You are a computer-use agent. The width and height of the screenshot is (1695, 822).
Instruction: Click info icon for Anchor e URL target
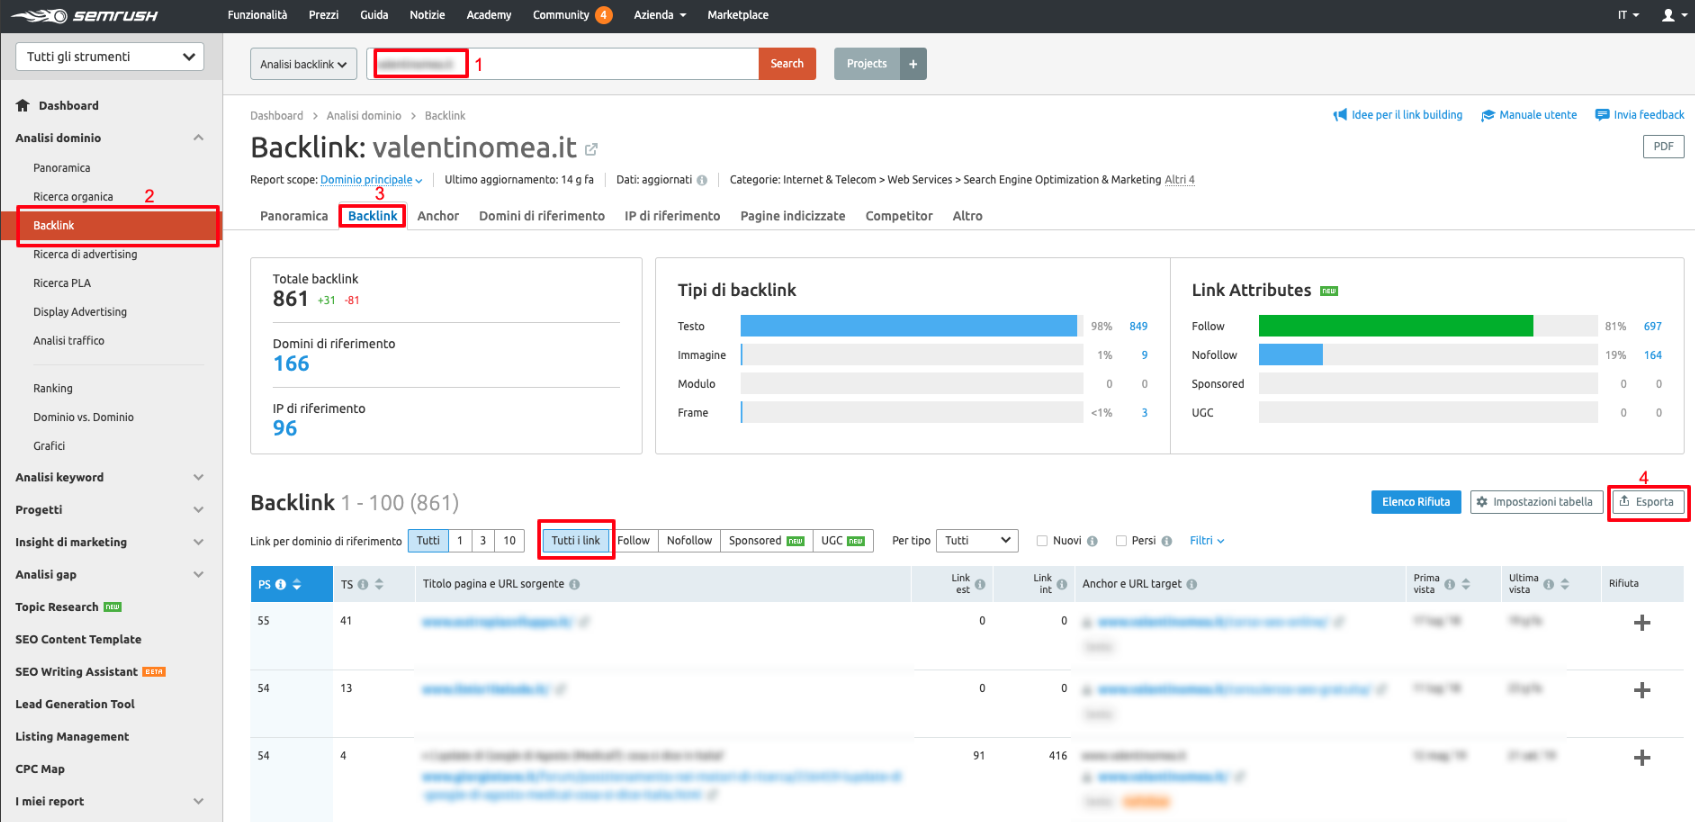point(1192,584)
